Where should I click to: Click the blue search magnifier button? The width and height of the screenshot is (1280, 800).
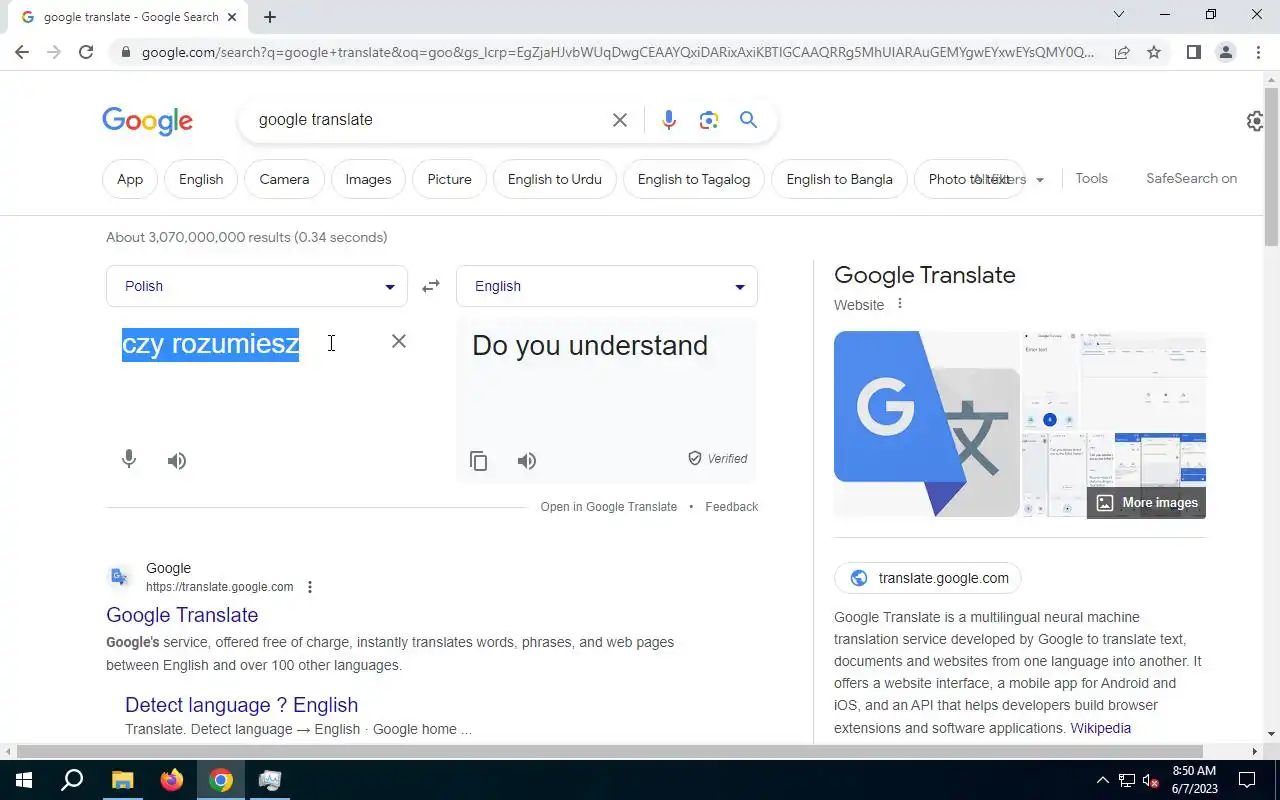pos(748,120)
